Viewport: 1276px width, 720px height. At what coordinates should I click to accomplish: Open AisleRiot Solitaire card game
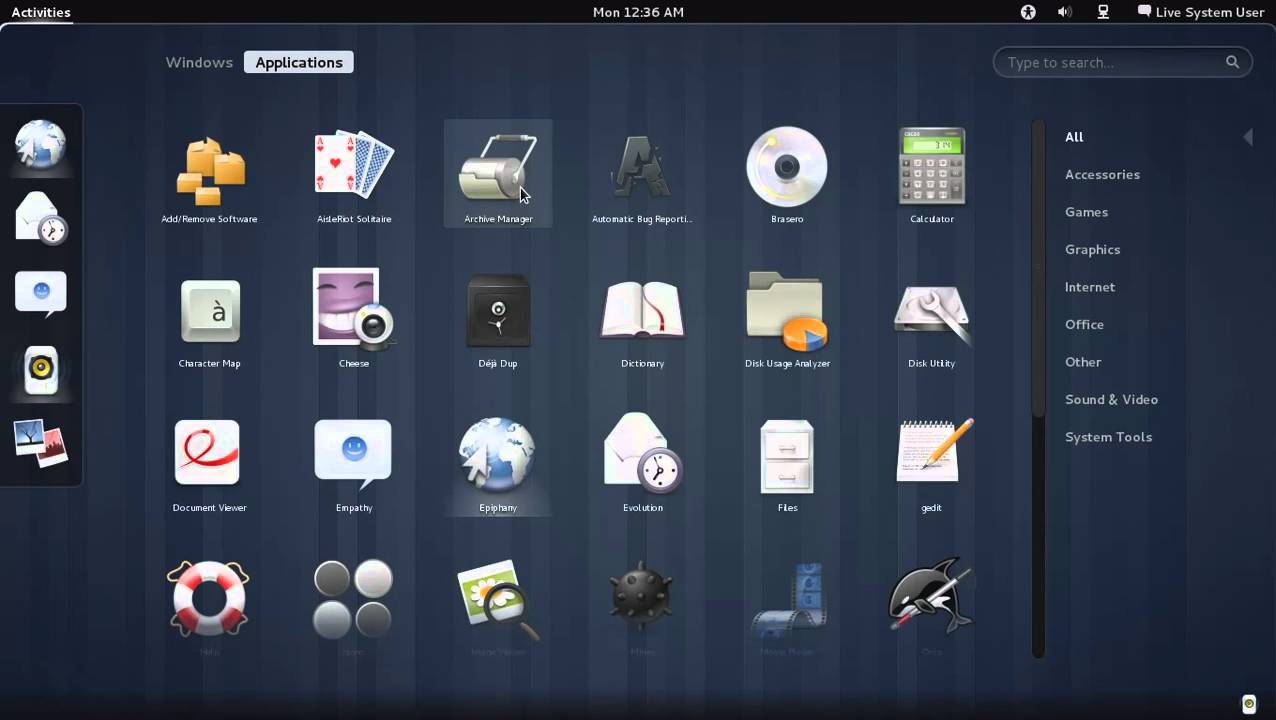coord(354,172)
